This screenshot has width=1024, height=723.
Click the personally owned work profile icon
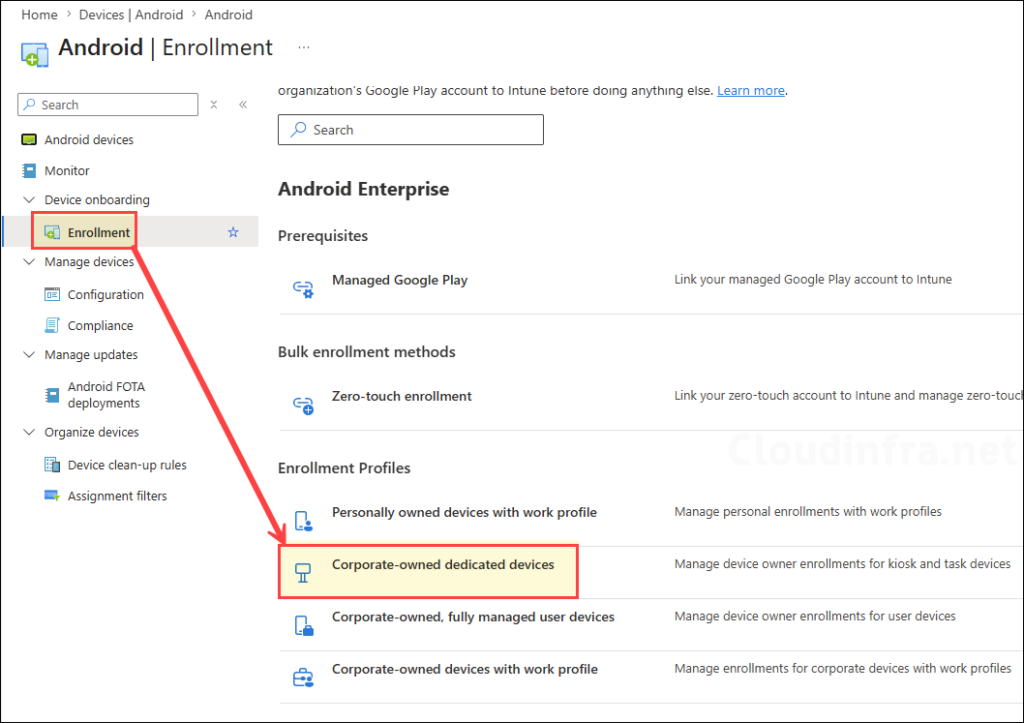point(303,521)
